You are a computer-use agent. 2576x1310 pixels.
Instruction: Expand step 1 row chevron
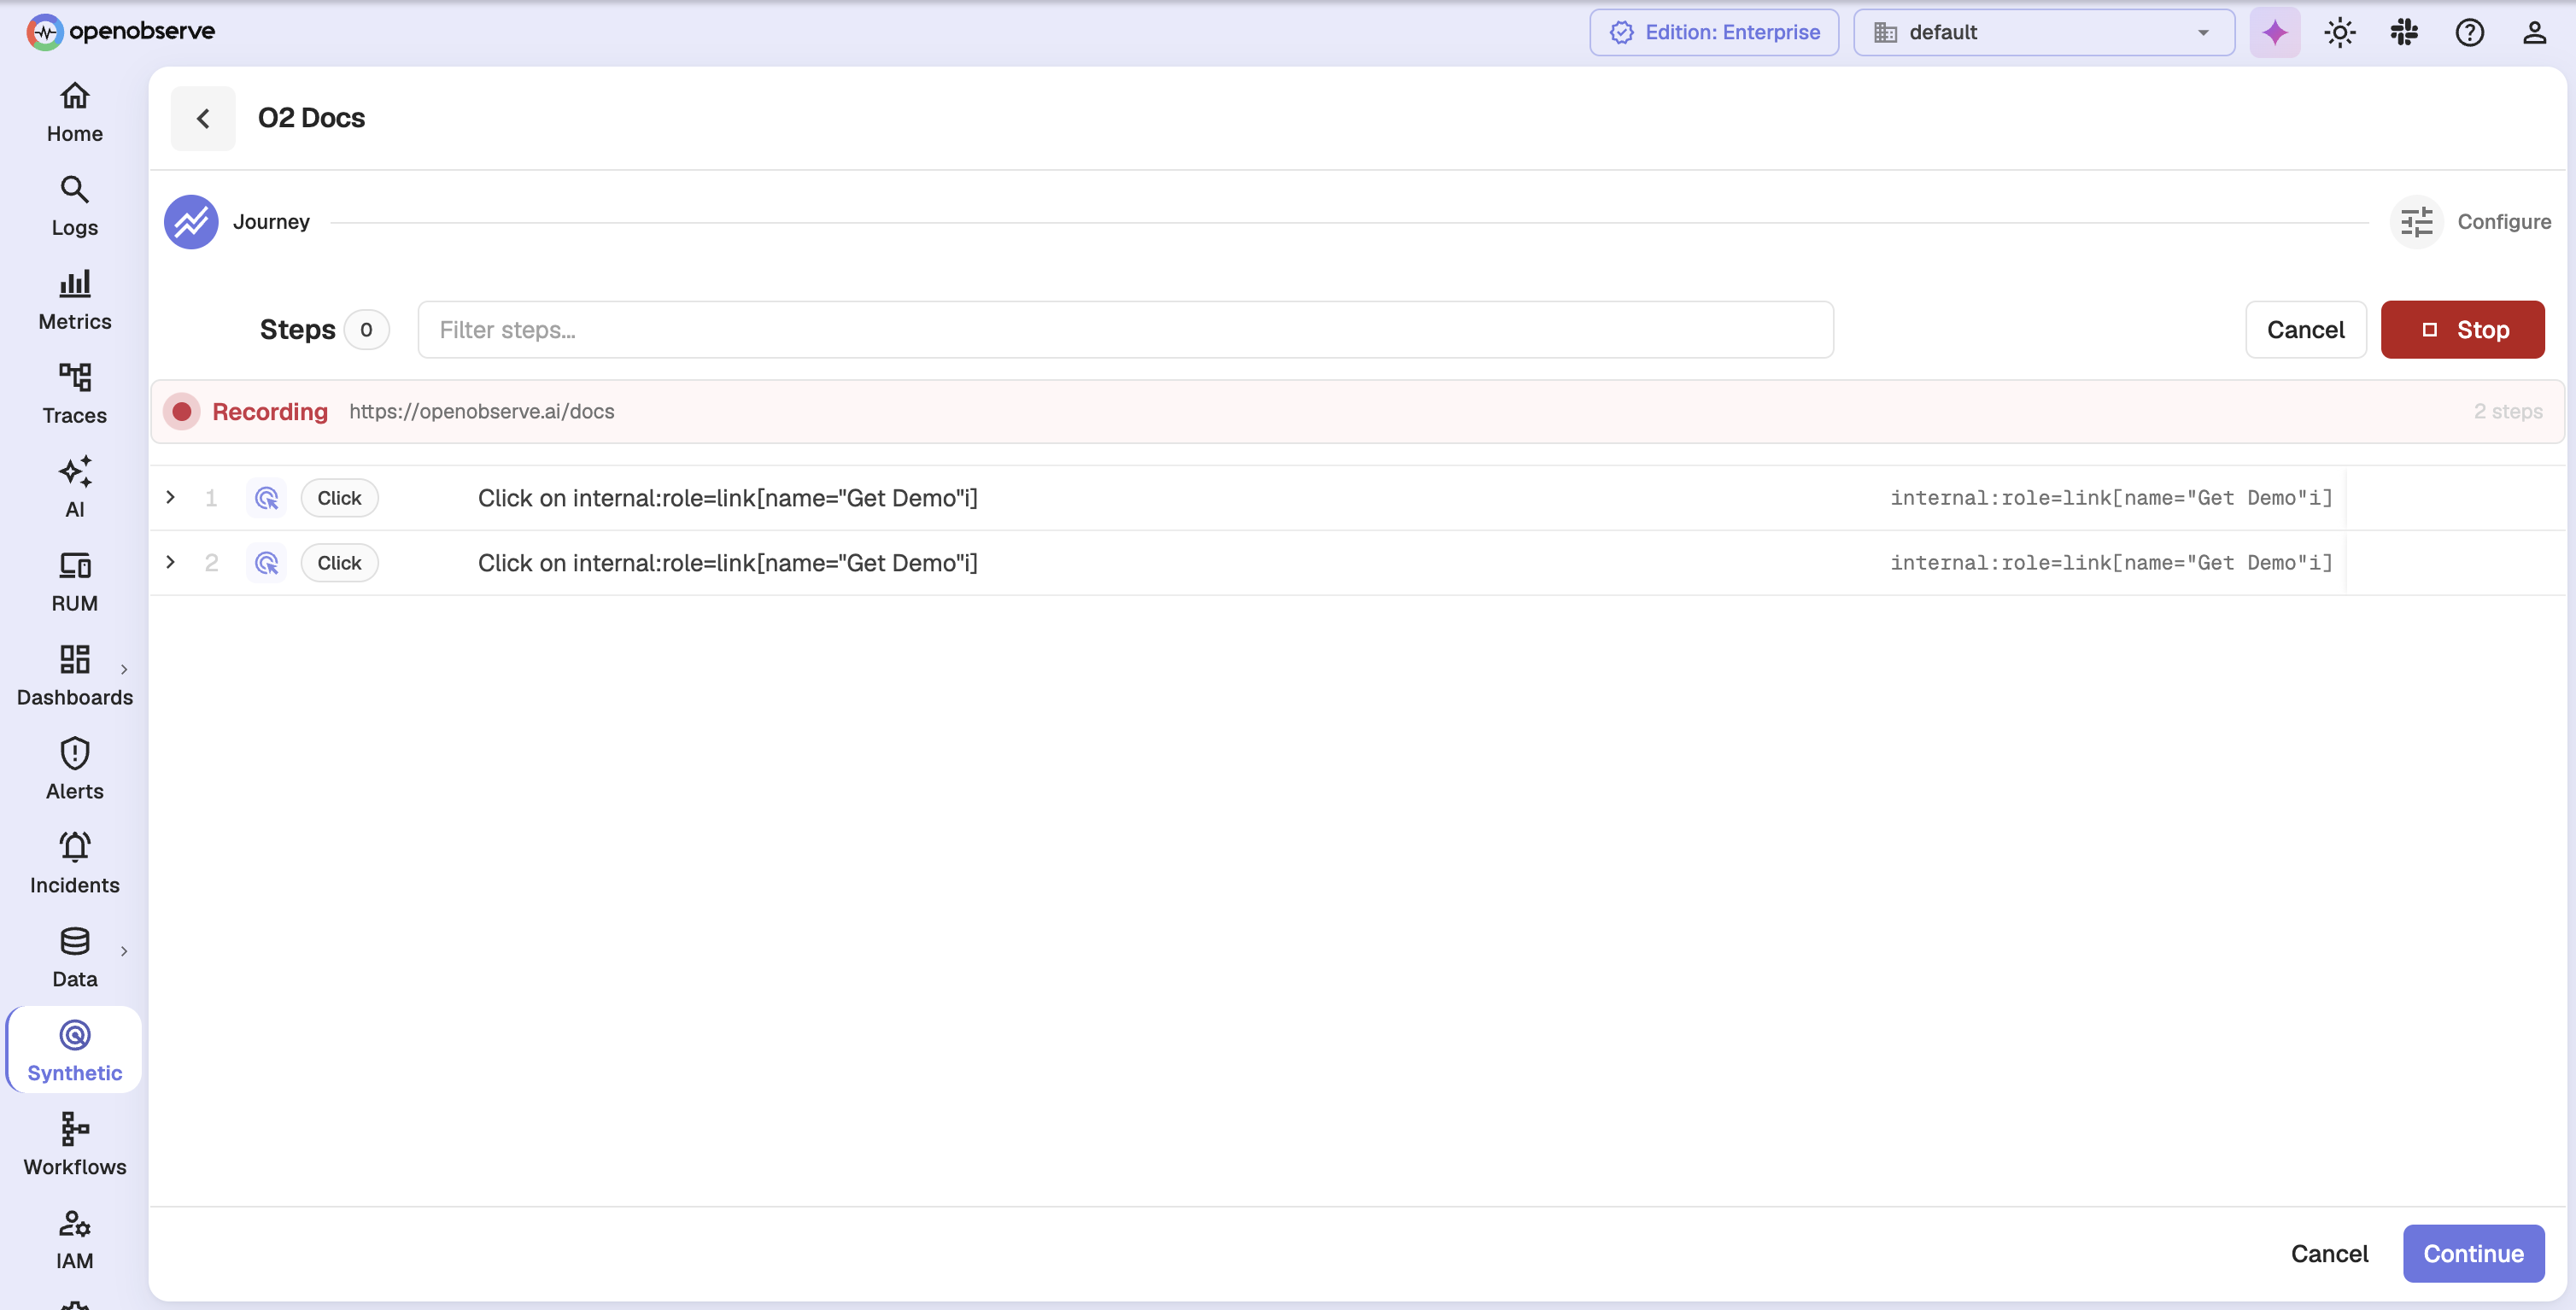coord(171,497)
